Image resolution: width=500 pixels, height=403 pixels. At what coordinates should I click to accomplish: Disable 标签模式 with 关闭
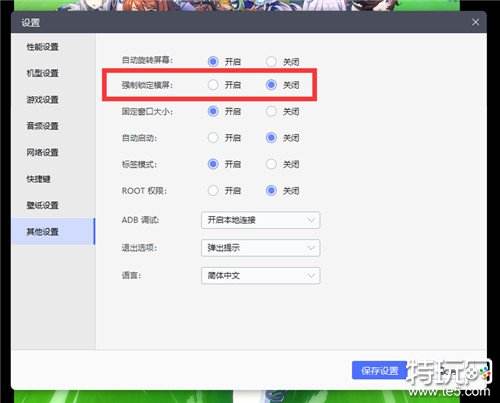tap(271, 164)
